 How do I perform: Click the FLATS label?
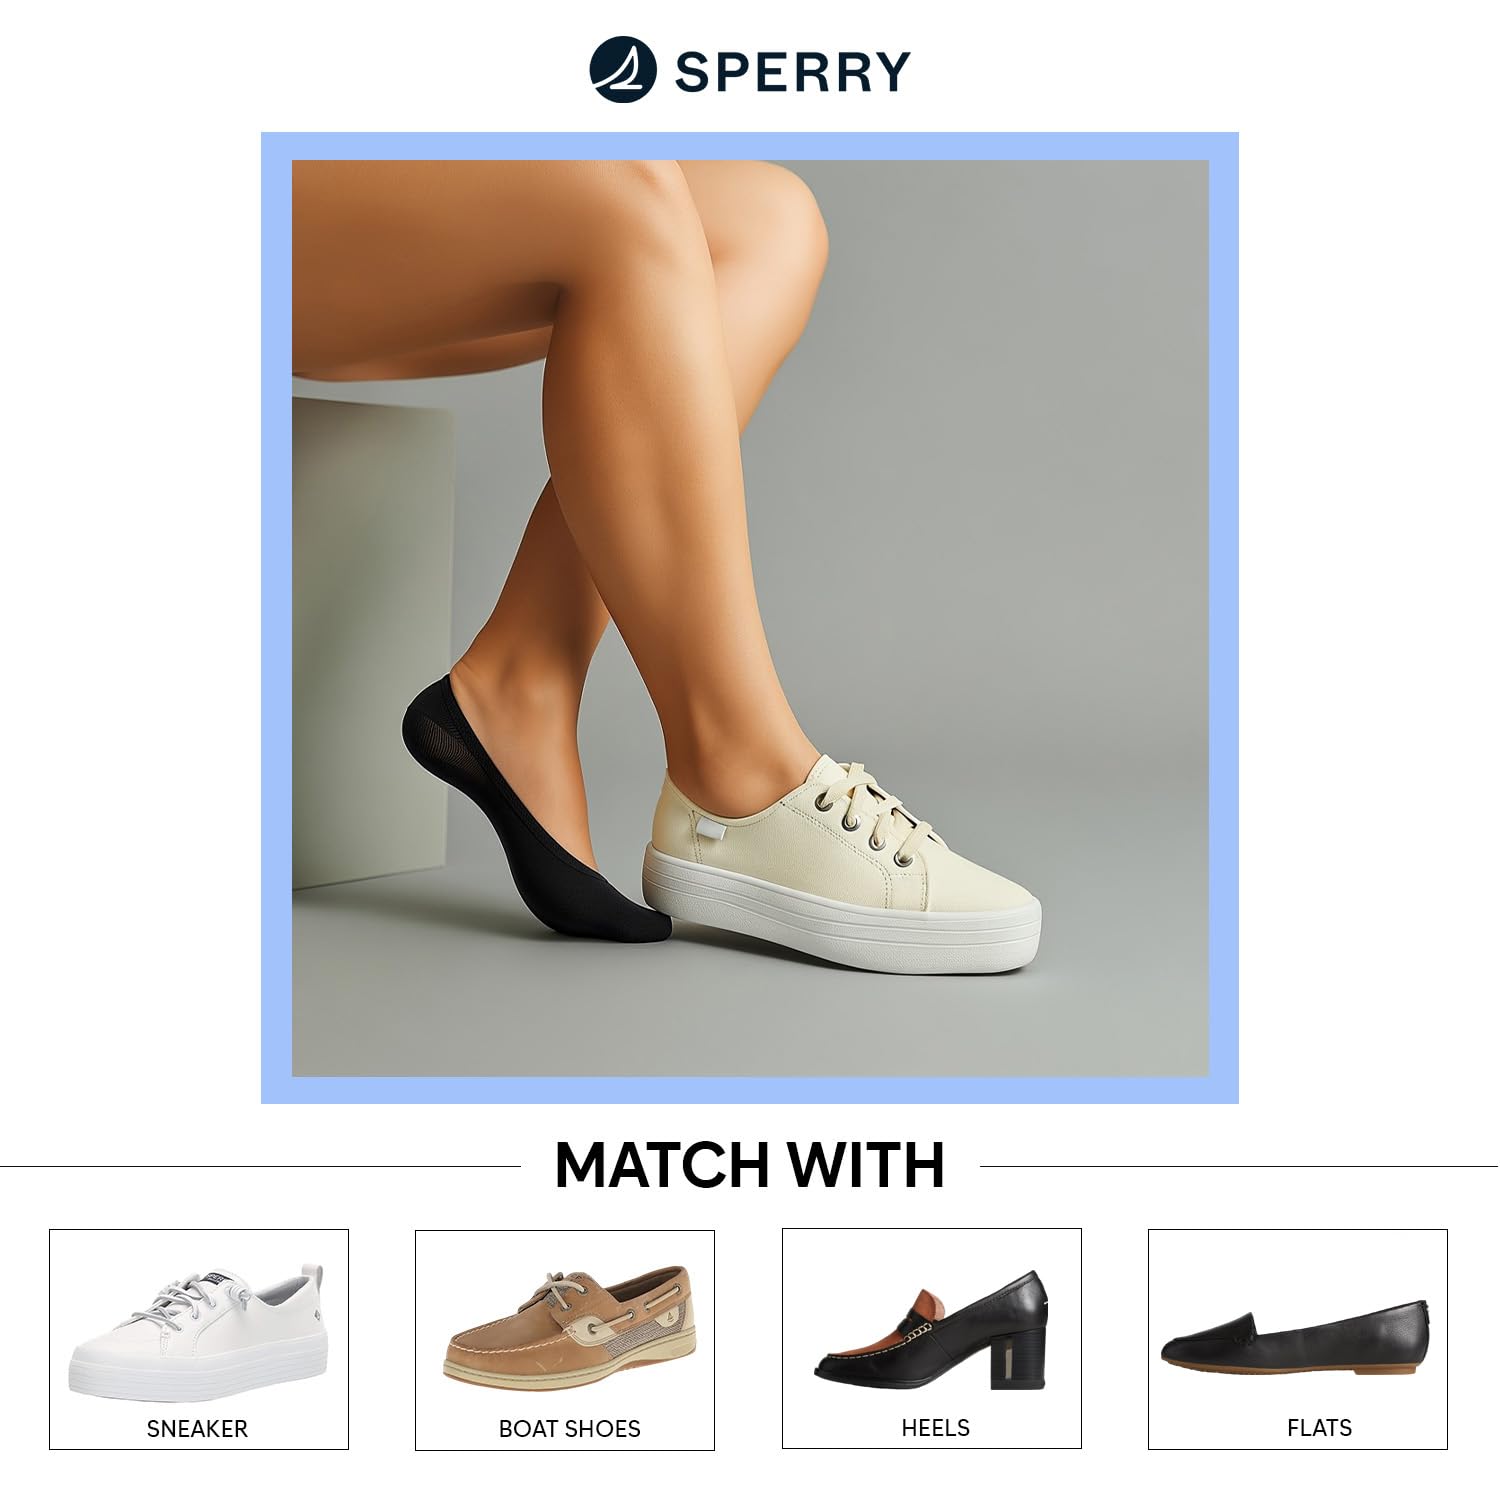tap(1319, 1428)
